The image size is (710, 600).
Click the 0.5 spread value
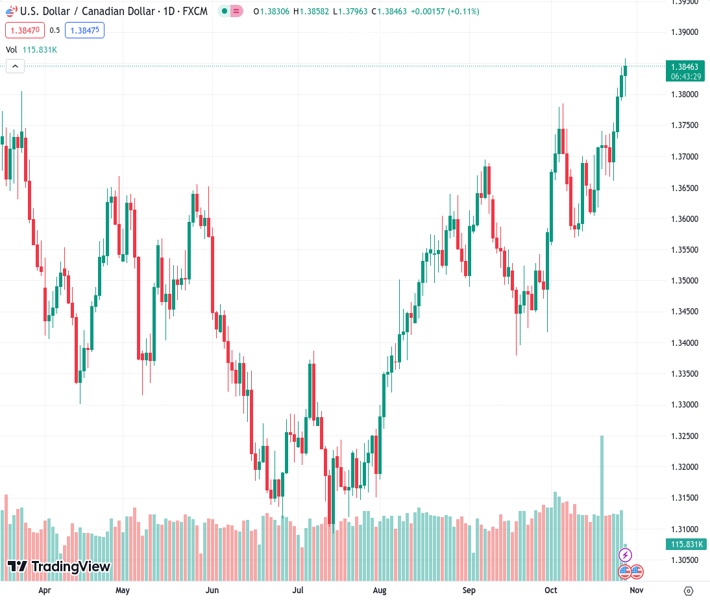click(x=55, y=30)
